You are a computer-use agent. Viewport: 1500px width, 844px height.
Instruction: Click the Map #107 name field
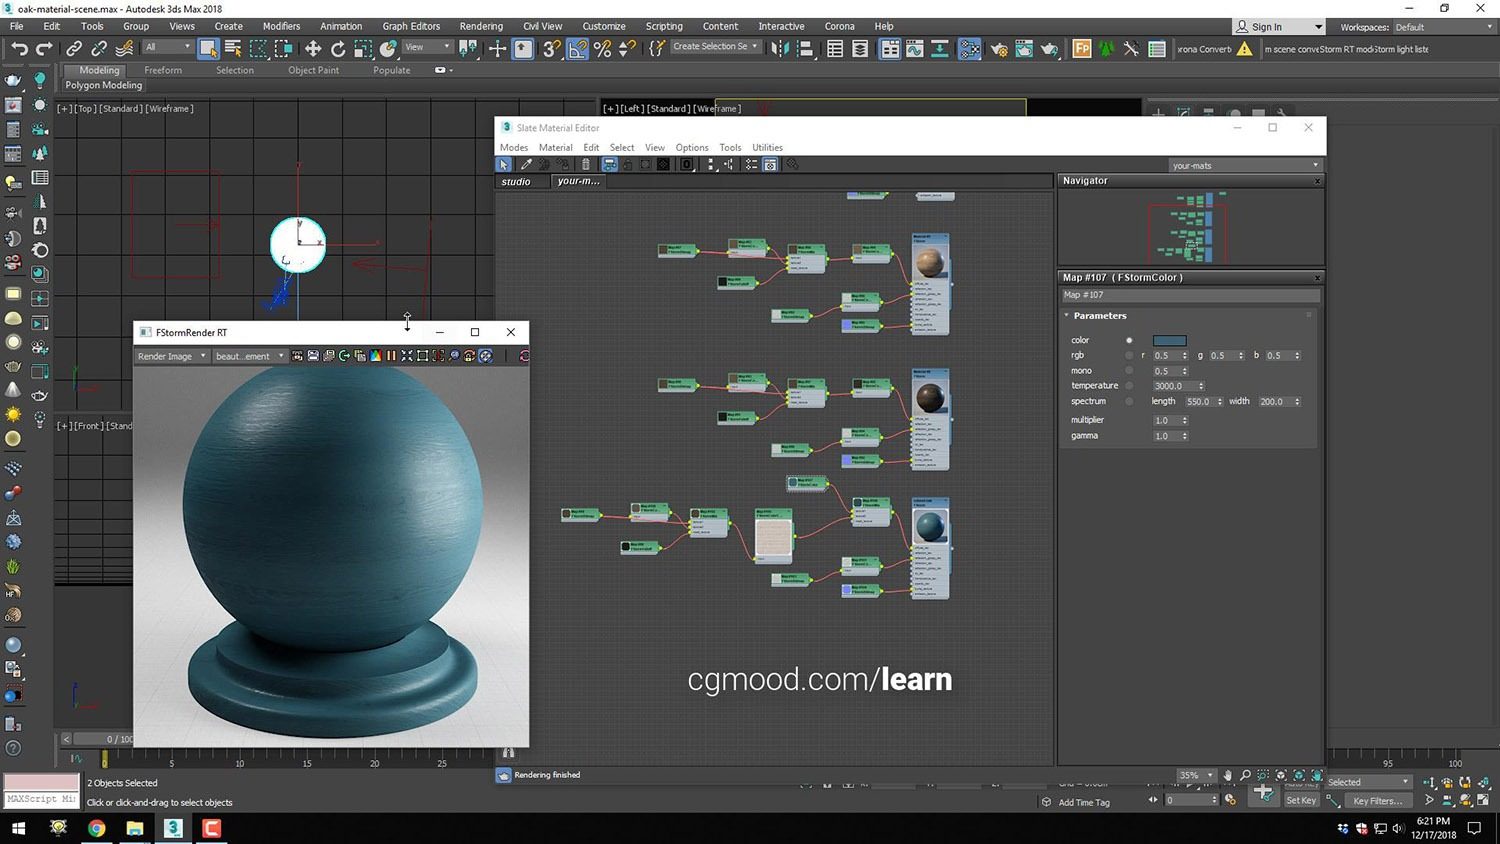click(x=1190, y=295)
